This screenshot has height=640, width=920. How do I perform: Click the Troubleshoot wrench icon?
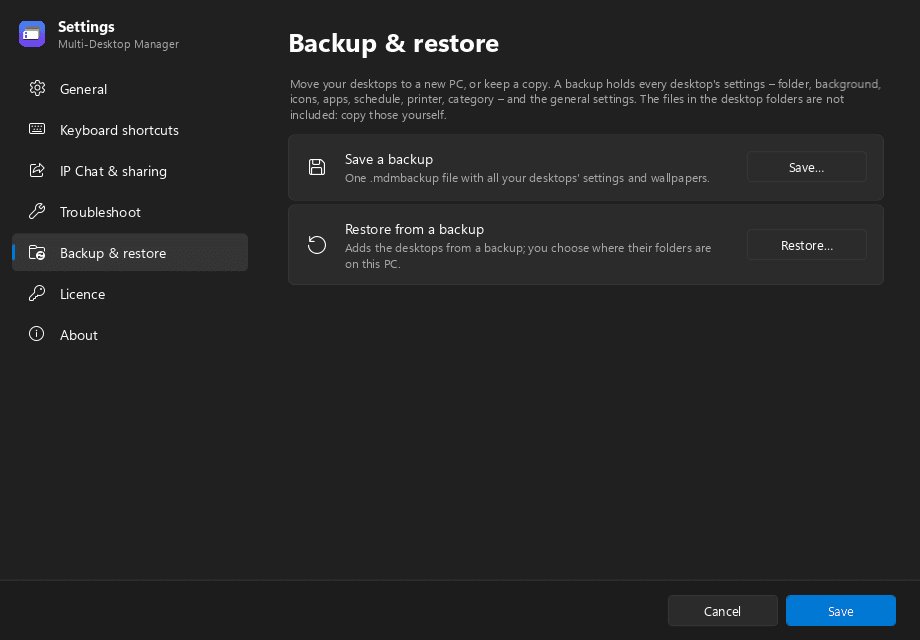[x=37, y=211]
